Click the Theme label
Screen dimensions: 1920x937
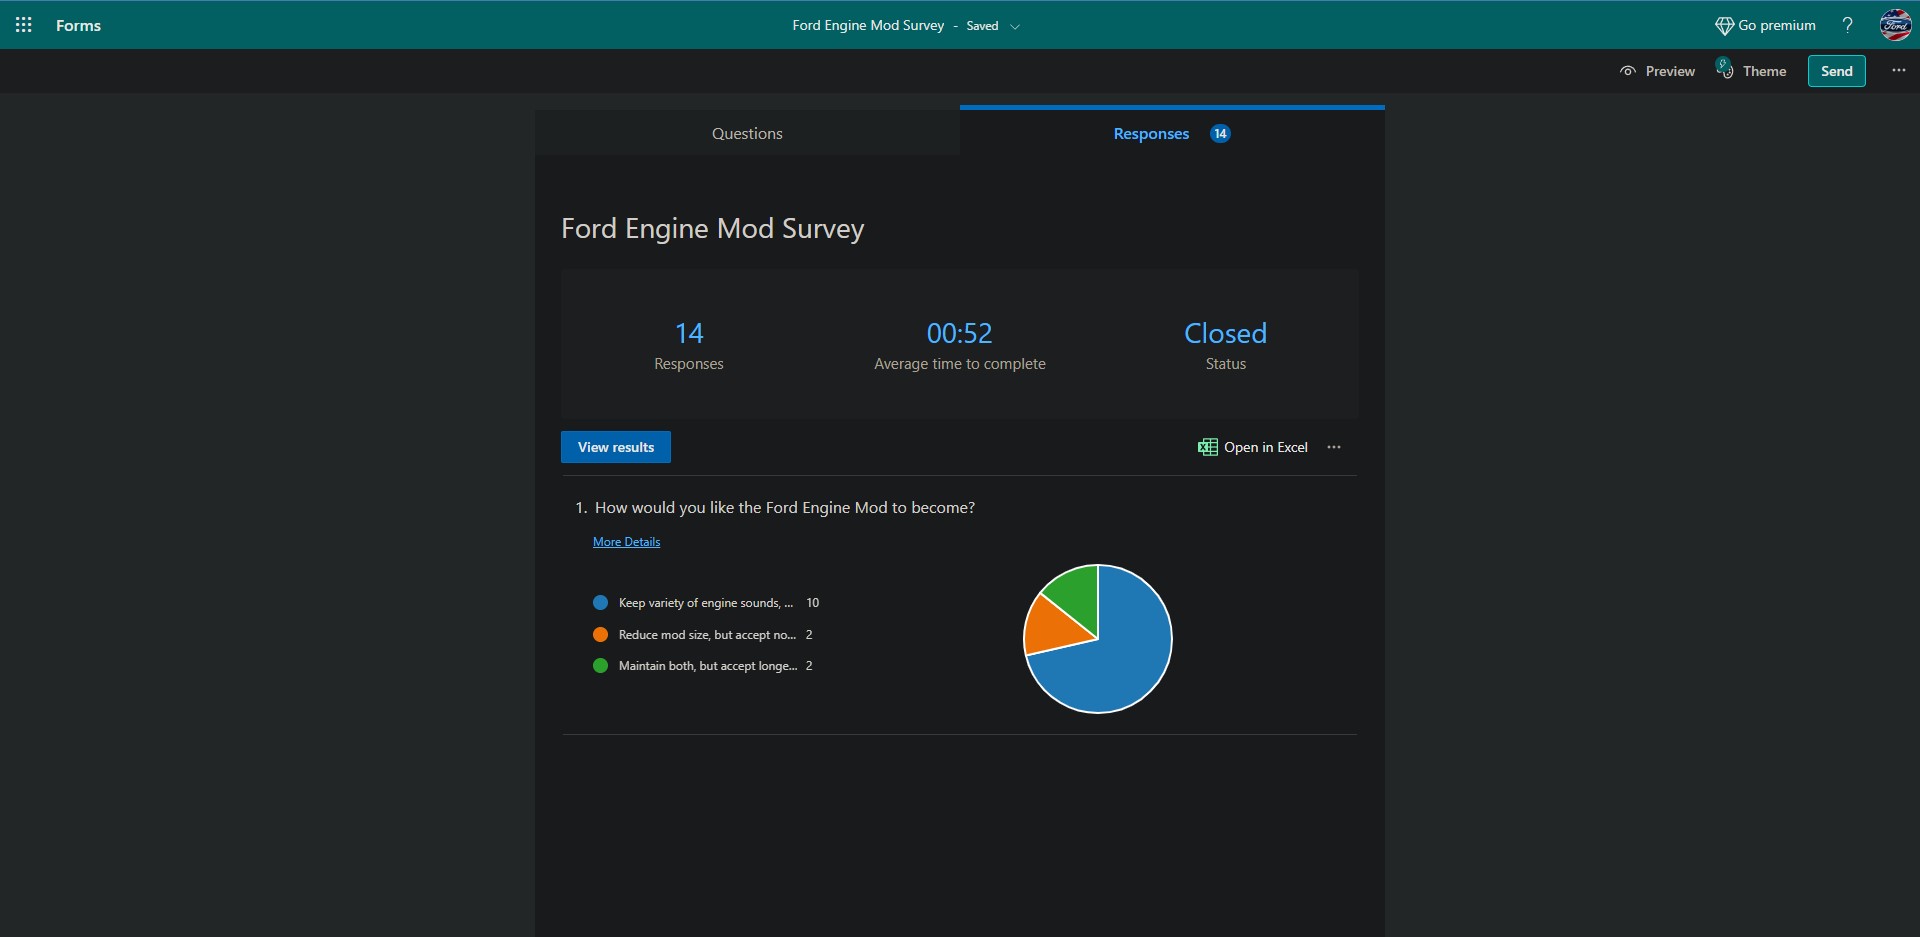point(1764,72)
